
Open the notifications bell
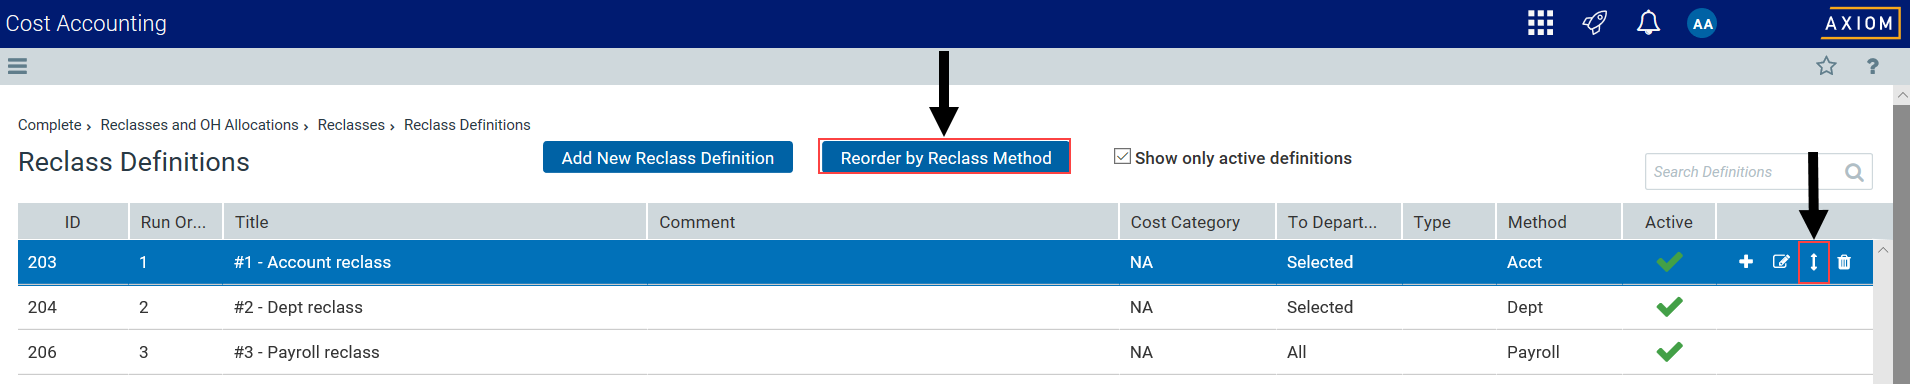click(1648, 23)
